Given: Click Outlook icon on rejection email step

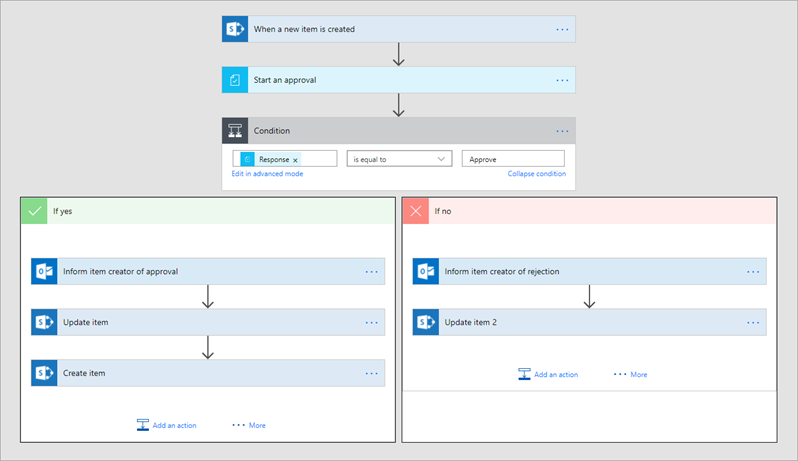Looking at the screenshot, I should (x=426, y=271).
